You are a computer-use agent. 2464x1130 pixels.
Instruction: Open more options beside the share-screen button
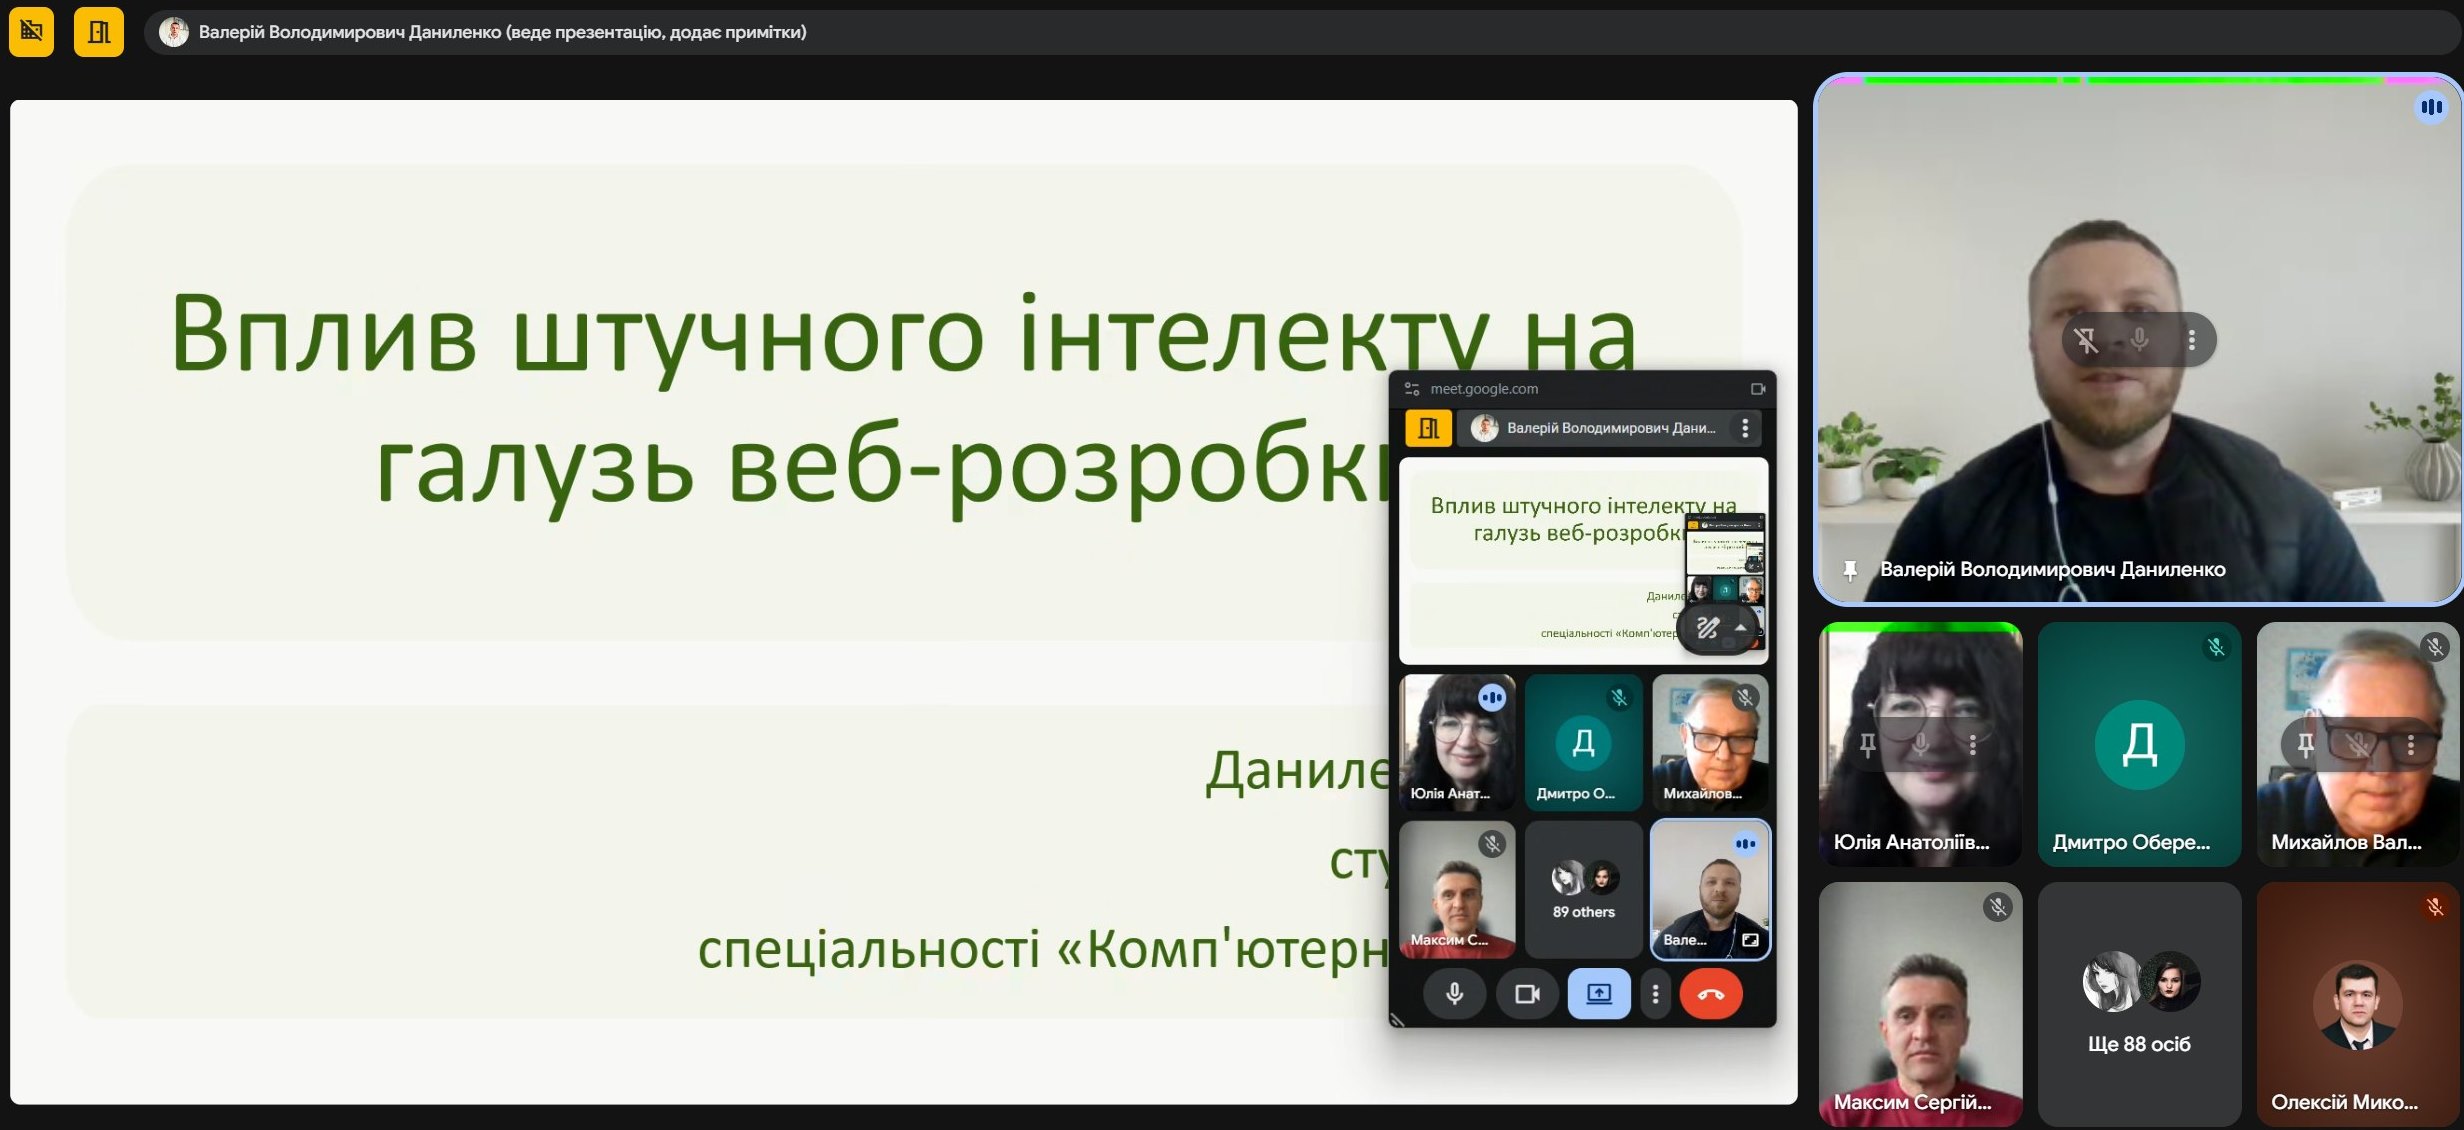pyautogui.click(x=1656, y=994)
